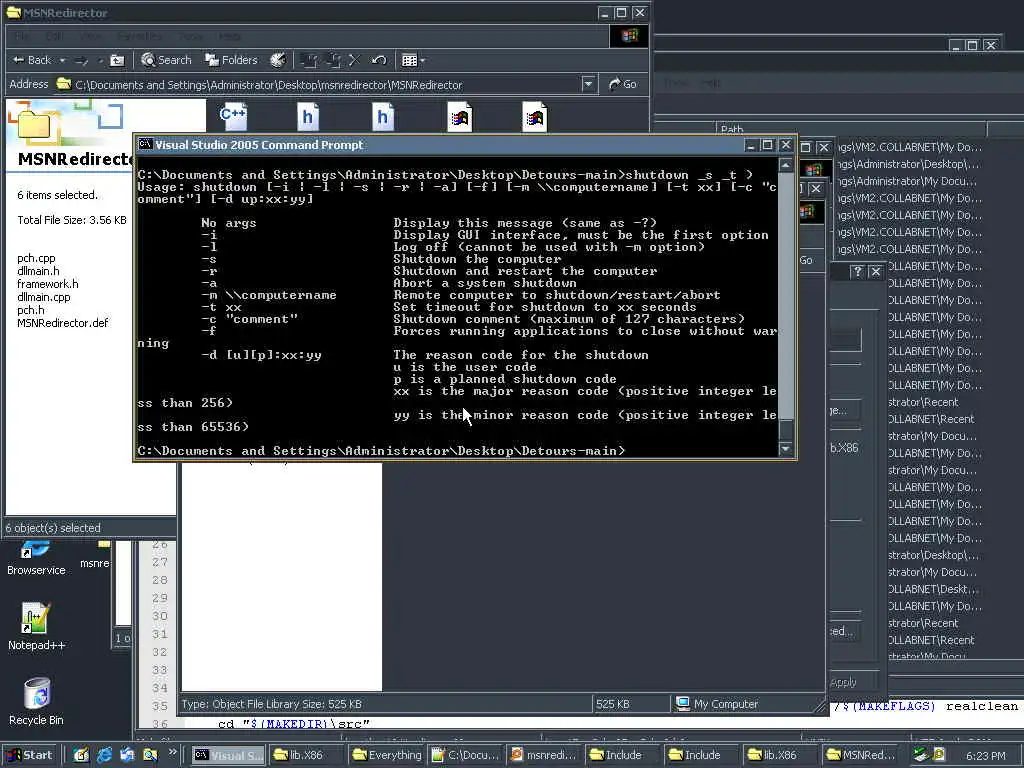The height and width of the screenshot is (768, 1024).
Task: Click framework.h in details pane
Action: click(x=48, y=284)
